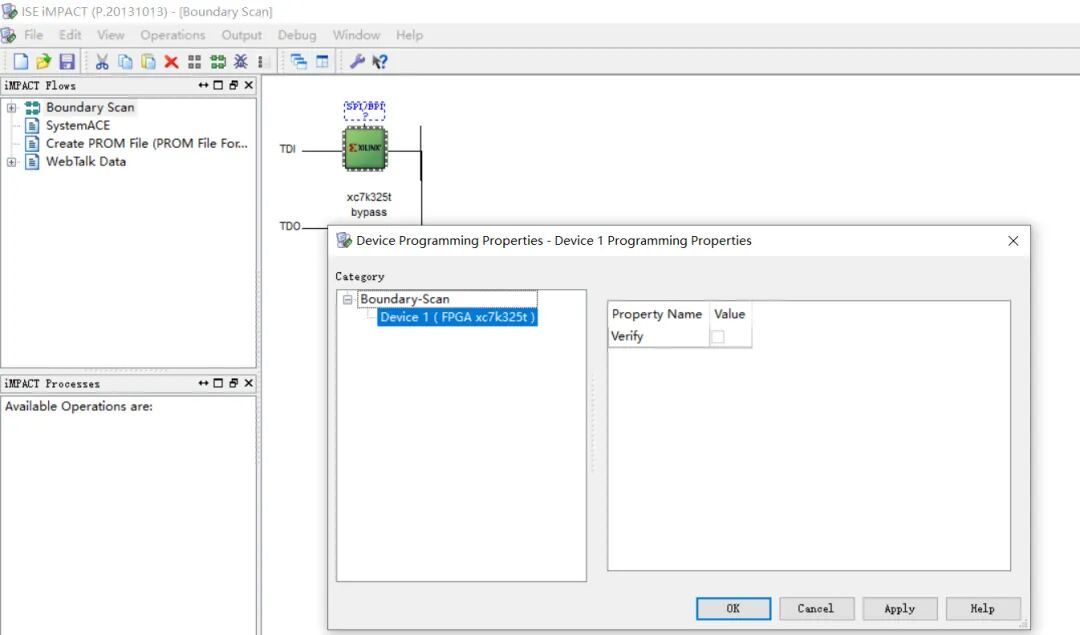Open the Window menu
The width and height of the screenshot is (1080, 635).
(356, 35)
